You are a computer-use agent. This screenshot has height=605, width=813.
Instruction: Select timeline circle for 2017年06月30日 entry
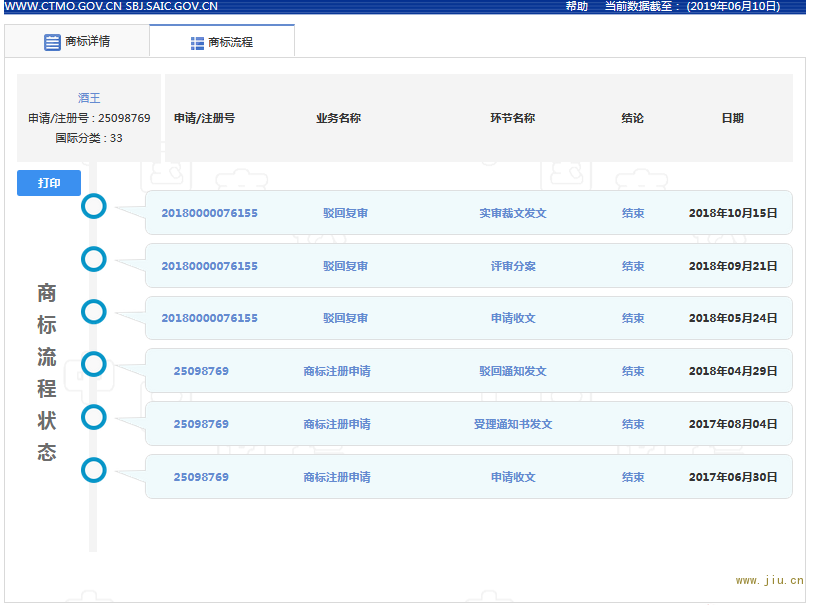coord(94,470)
